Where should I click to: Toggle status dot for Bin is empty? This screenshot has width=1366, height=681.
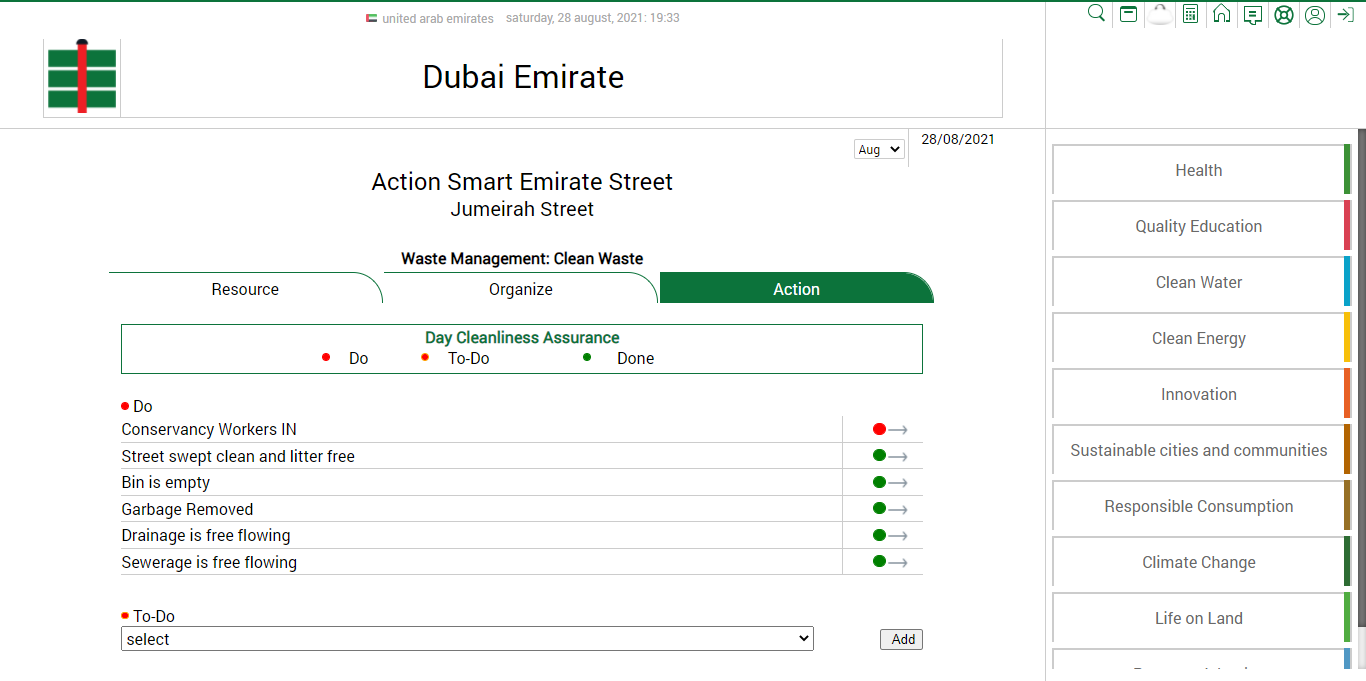(879, 482)
